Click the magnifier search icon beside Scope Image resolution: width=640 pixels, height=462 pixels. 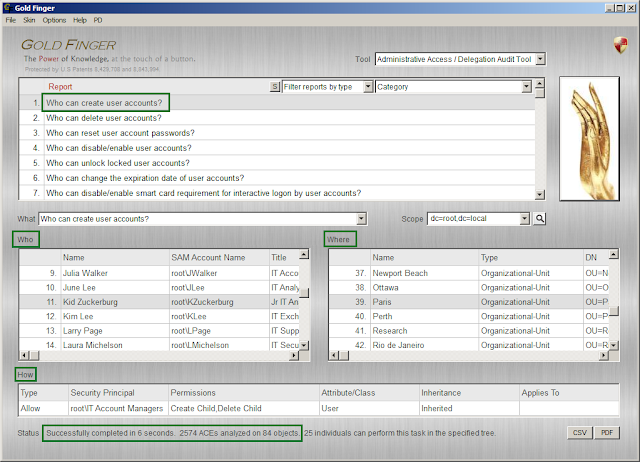540,219
